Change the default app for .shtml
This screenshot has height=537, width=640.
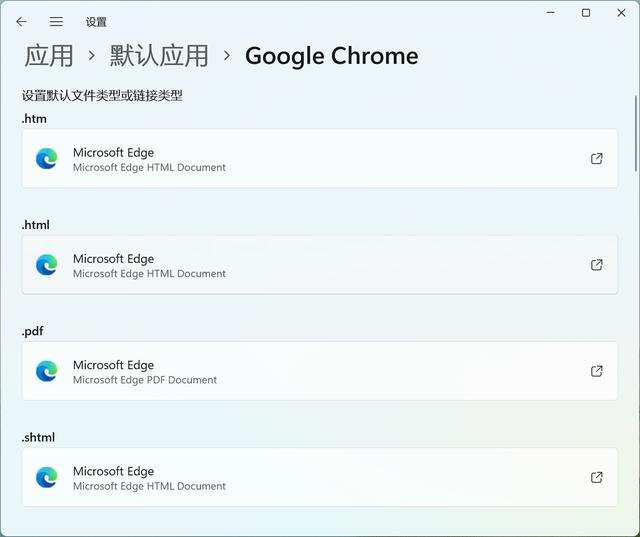(320, 477)
